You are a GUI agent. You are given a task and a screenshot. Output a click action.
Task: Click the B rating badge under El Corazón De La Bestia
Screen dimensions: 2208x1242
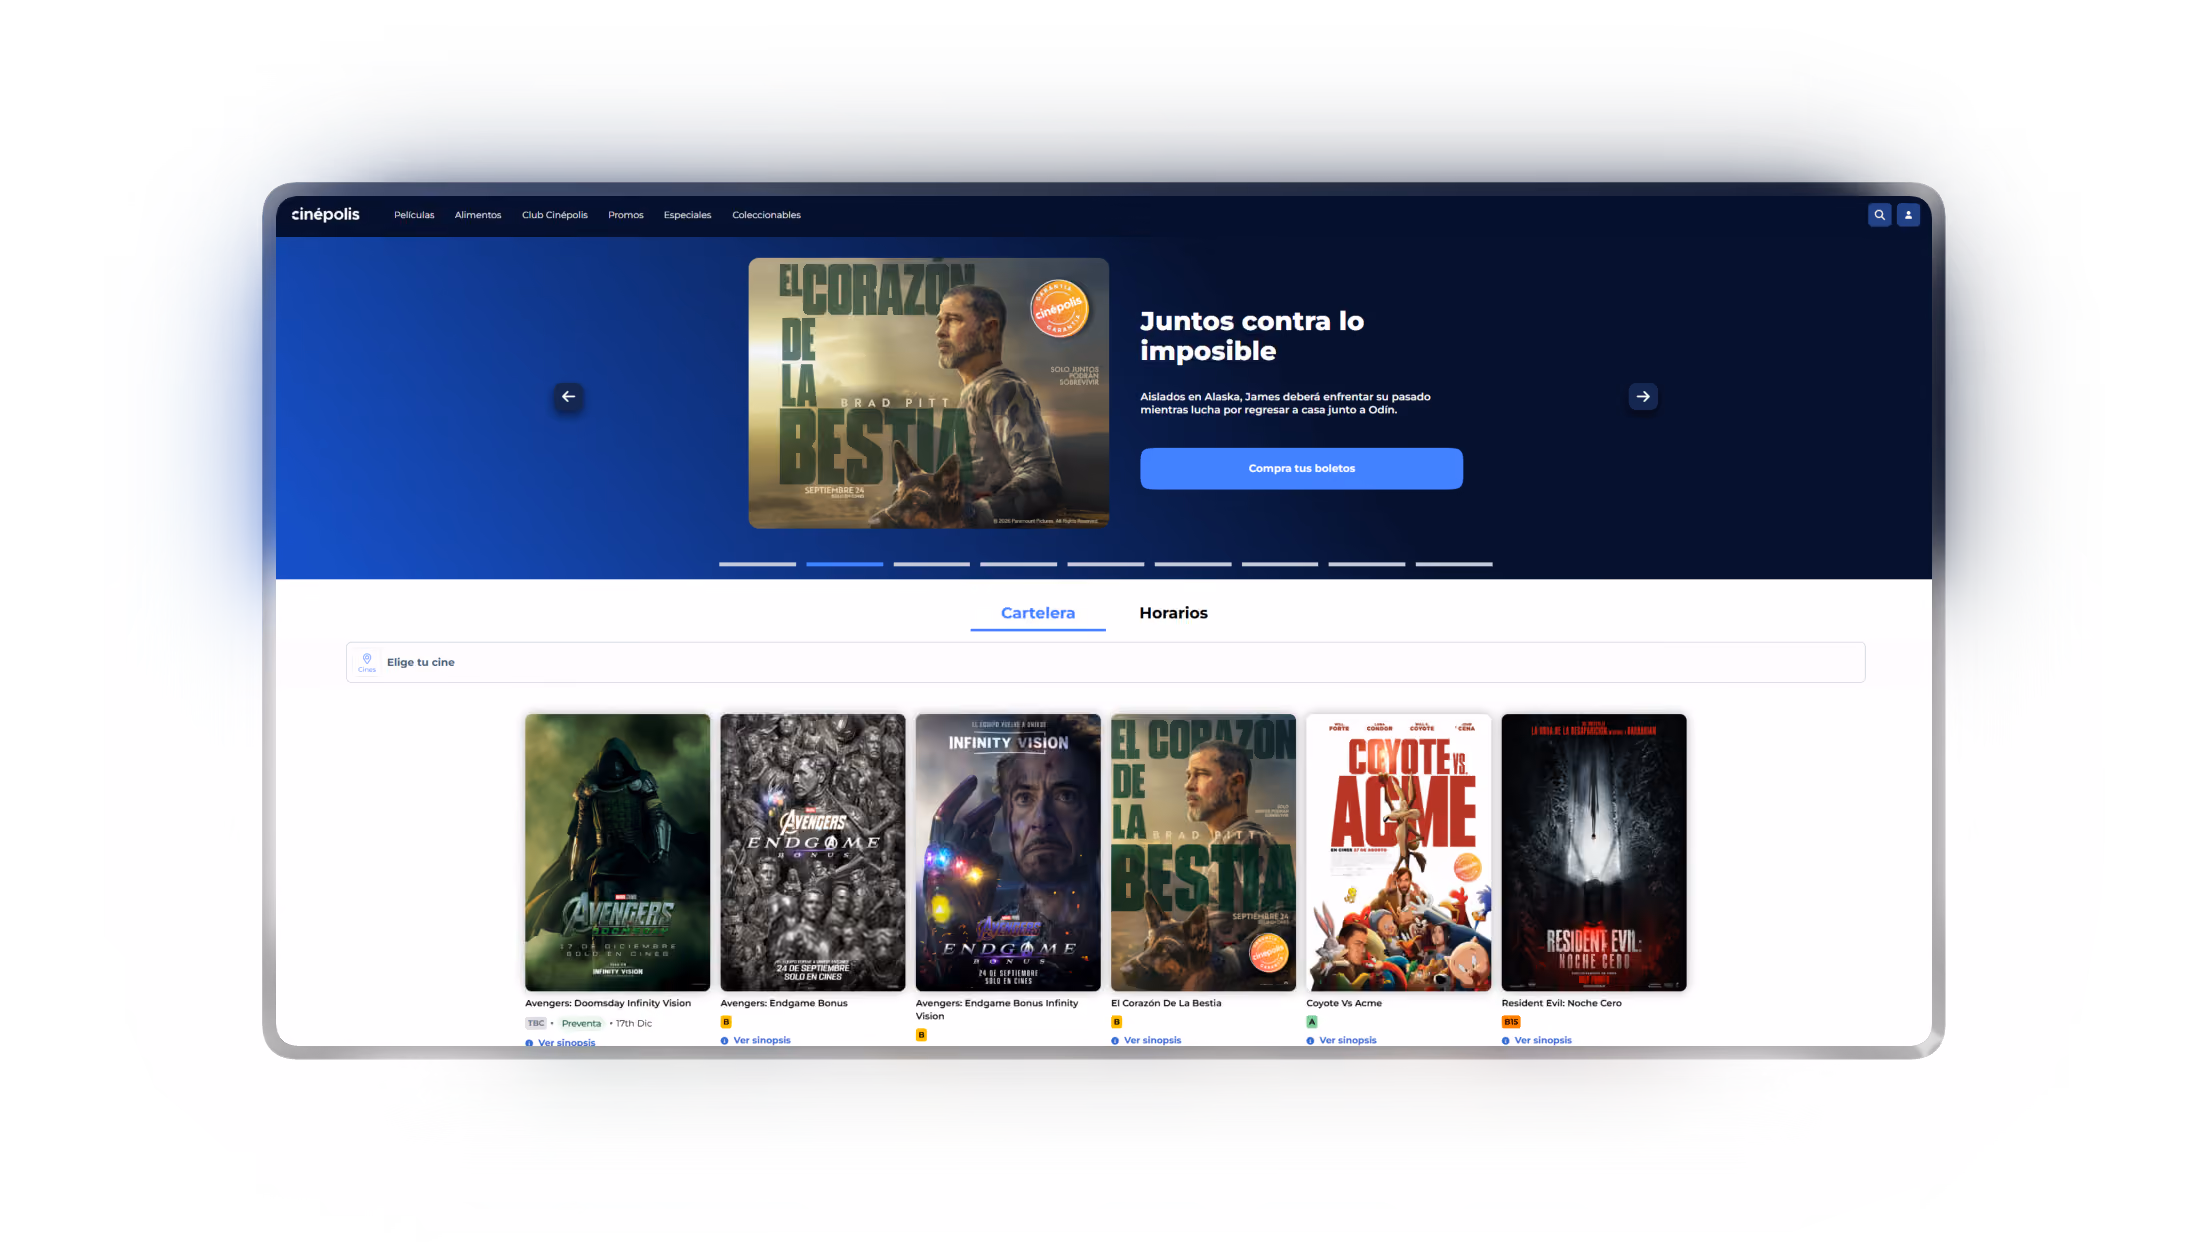click(1116, 1022)
